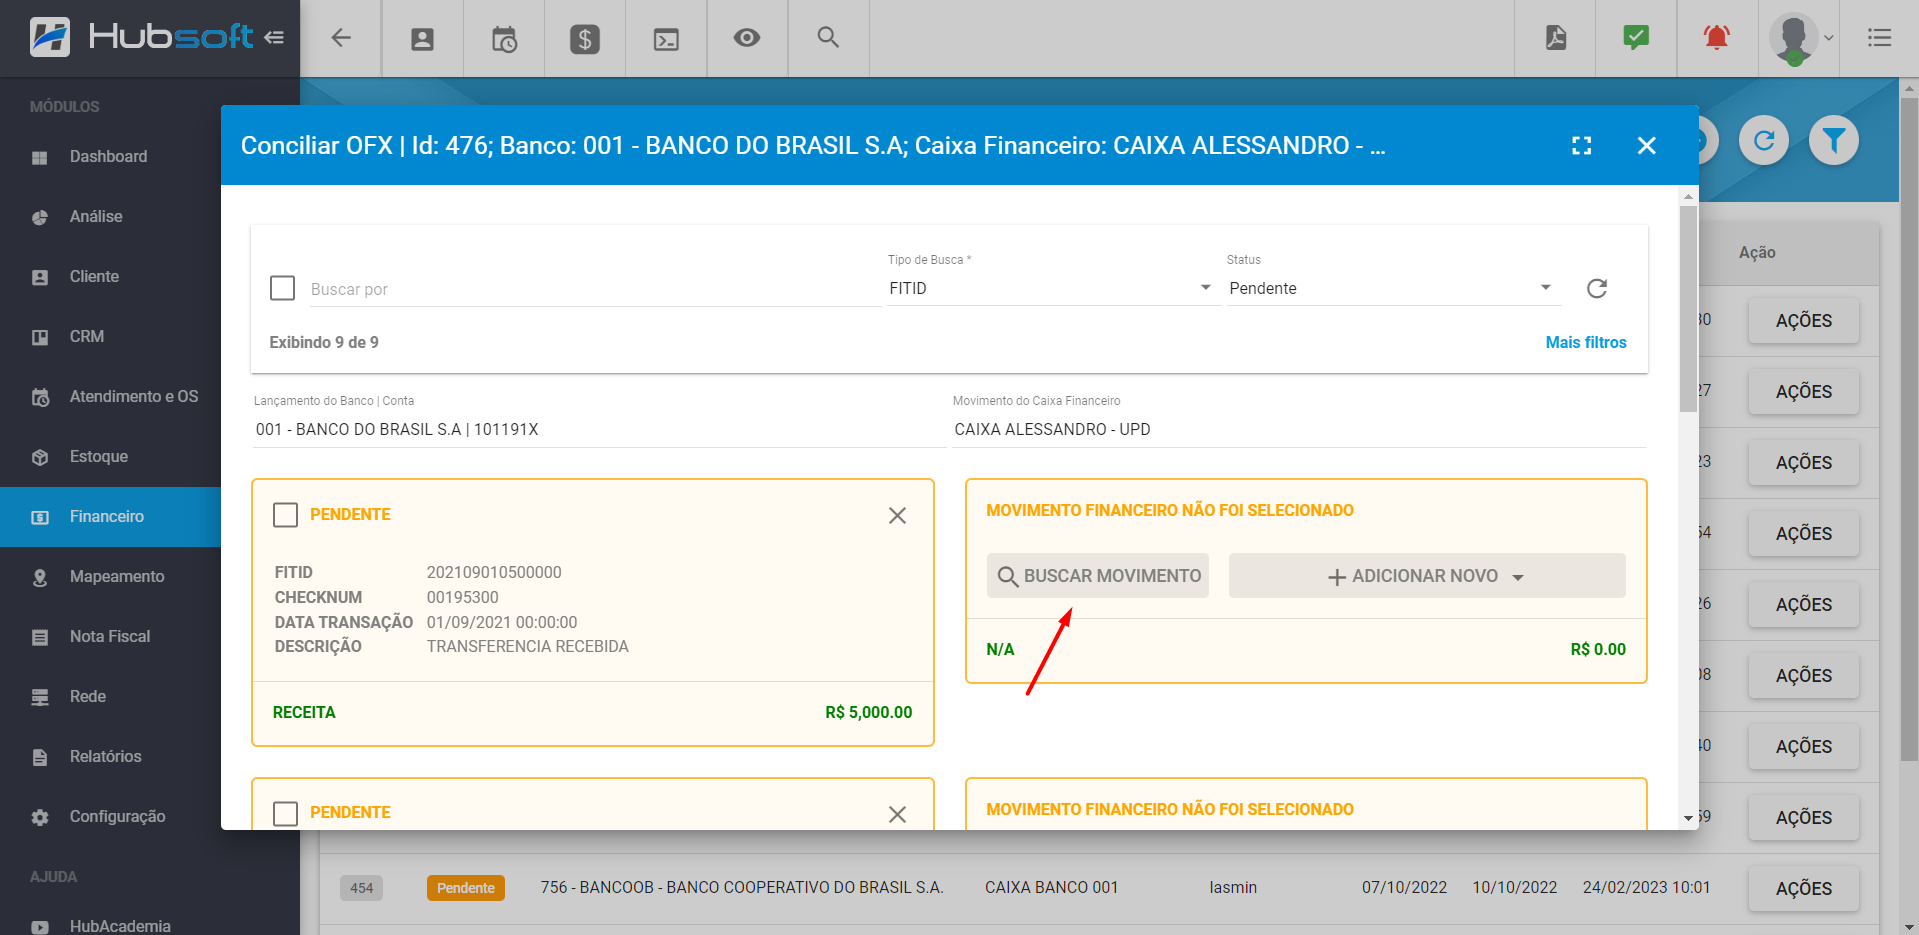Viewport: 1919px width, 935px height.
Task: Open the dollar sign financial shortcut
Action: [x=585, y=39]
